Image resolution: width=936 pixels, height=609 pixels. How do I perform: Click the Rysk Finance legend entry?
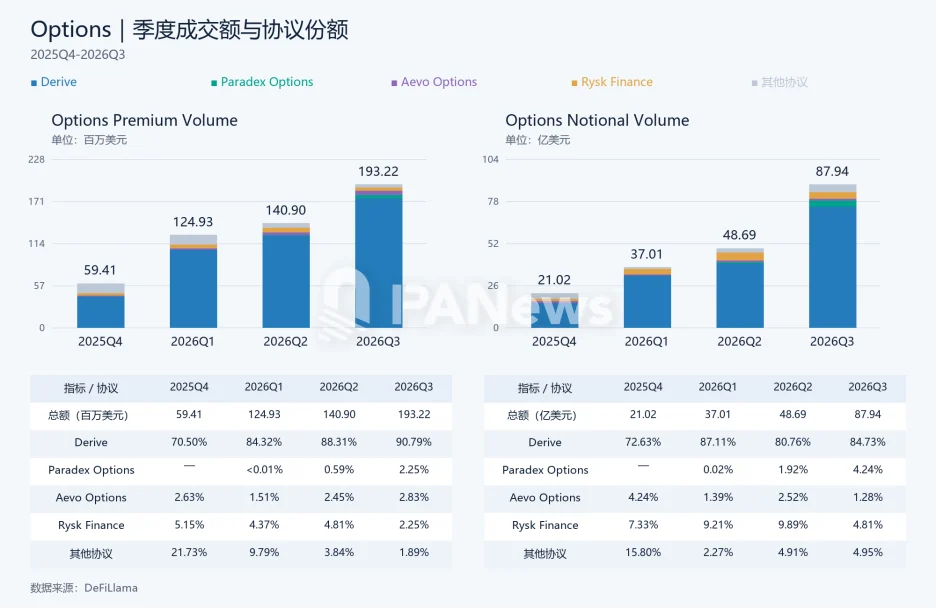[x=612, y=82]
